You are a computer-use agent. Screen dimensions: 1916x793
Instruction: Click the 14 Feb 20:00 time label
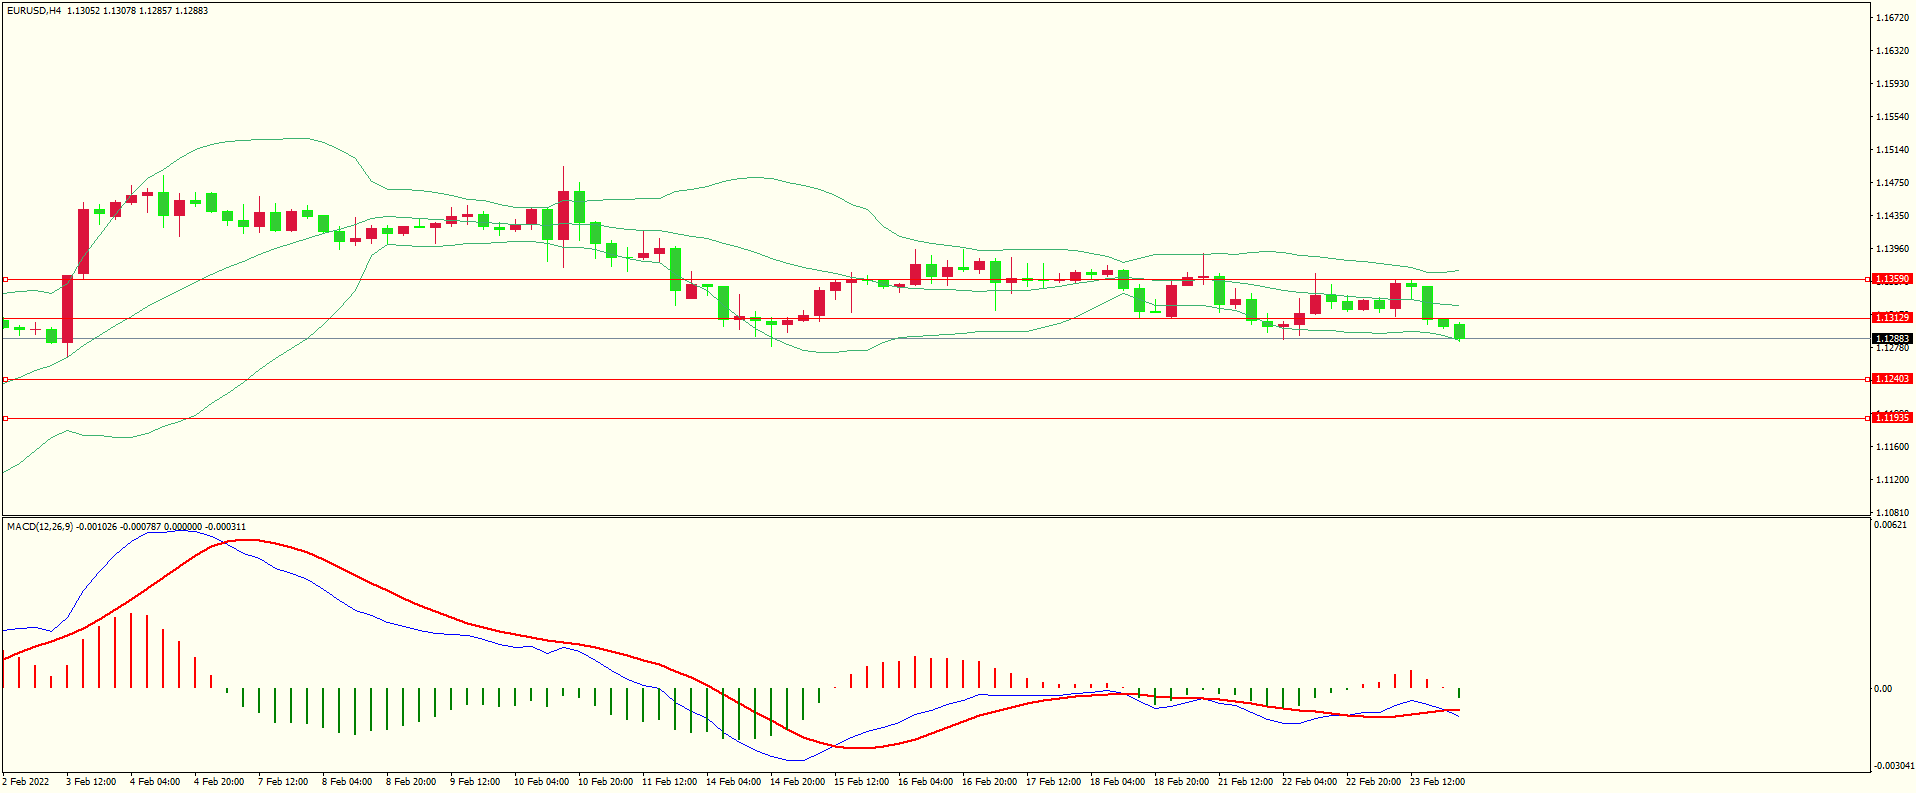797,782
